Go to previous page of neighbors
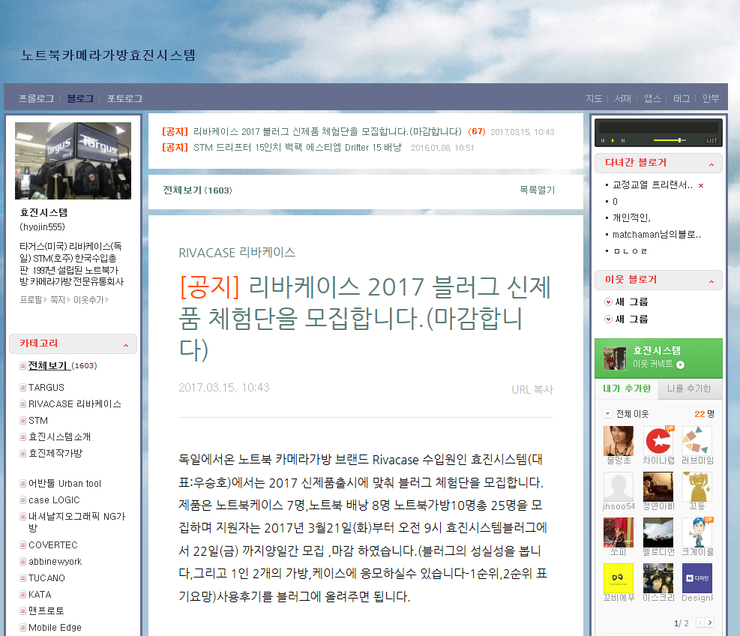The image size is (740, 636). [700, 623]
